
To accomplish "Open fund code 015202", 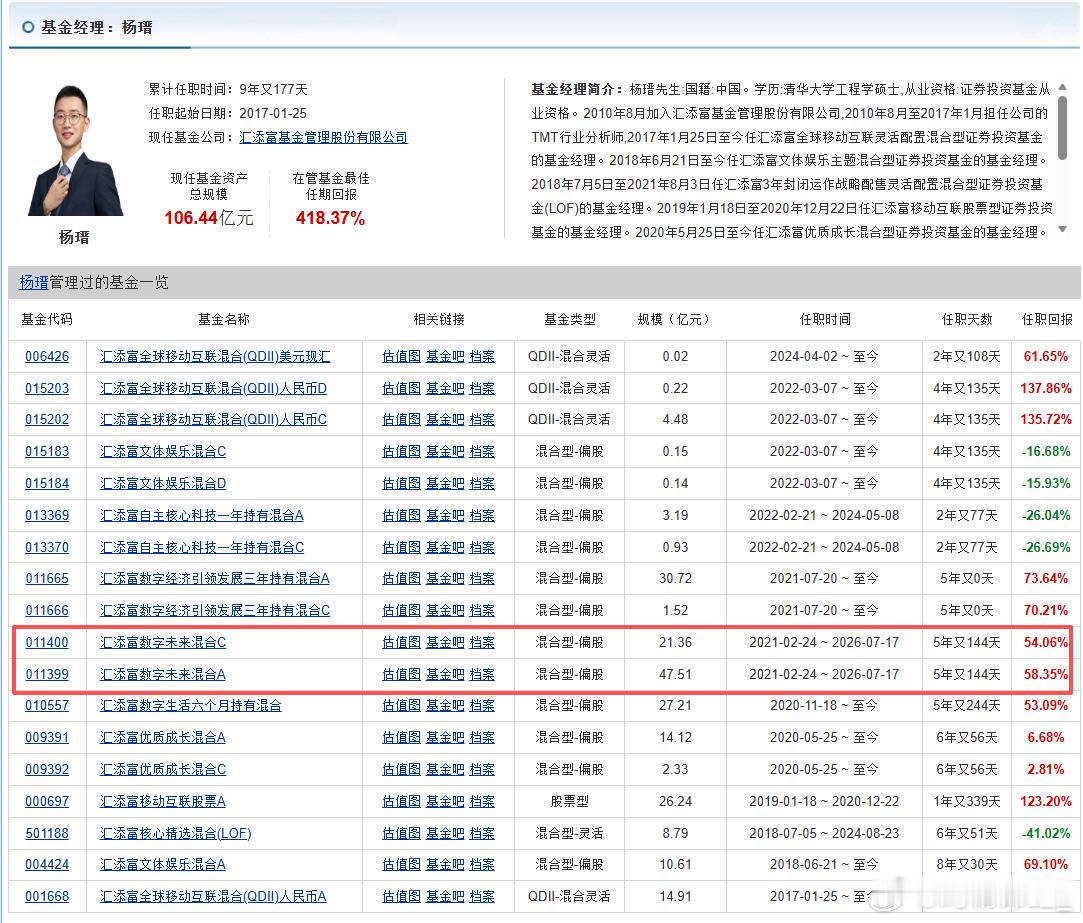I will point(47,419).
